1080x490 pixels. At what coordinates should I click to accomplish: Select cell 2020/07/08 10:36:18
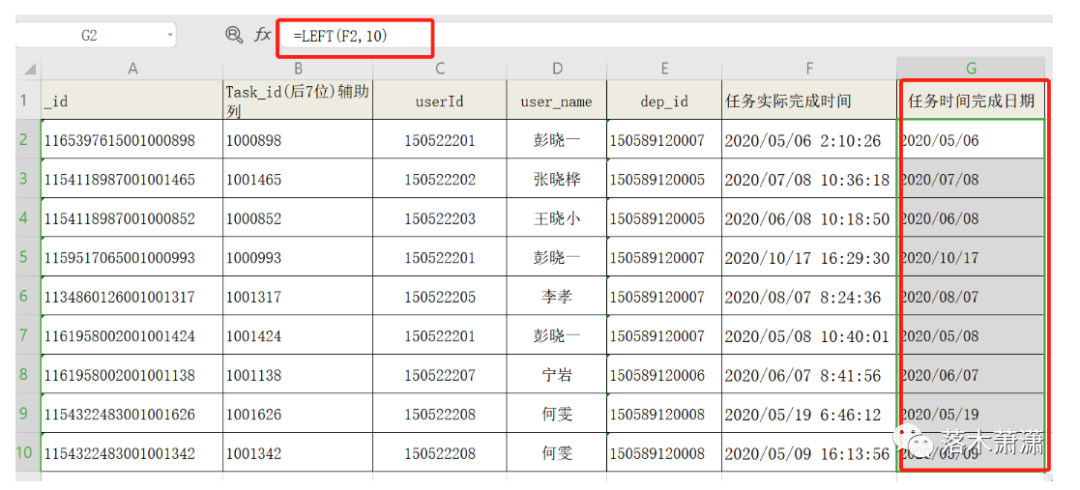(x=809, y=179)
